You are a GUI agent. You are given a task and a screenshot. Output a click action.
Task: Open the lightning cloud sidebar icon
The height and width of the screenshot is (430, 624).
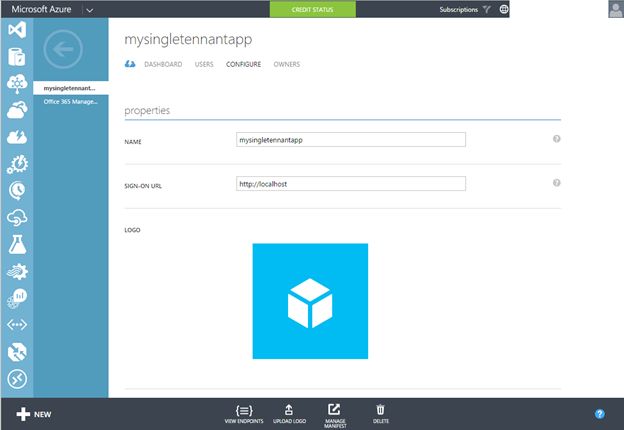(17, 137)
